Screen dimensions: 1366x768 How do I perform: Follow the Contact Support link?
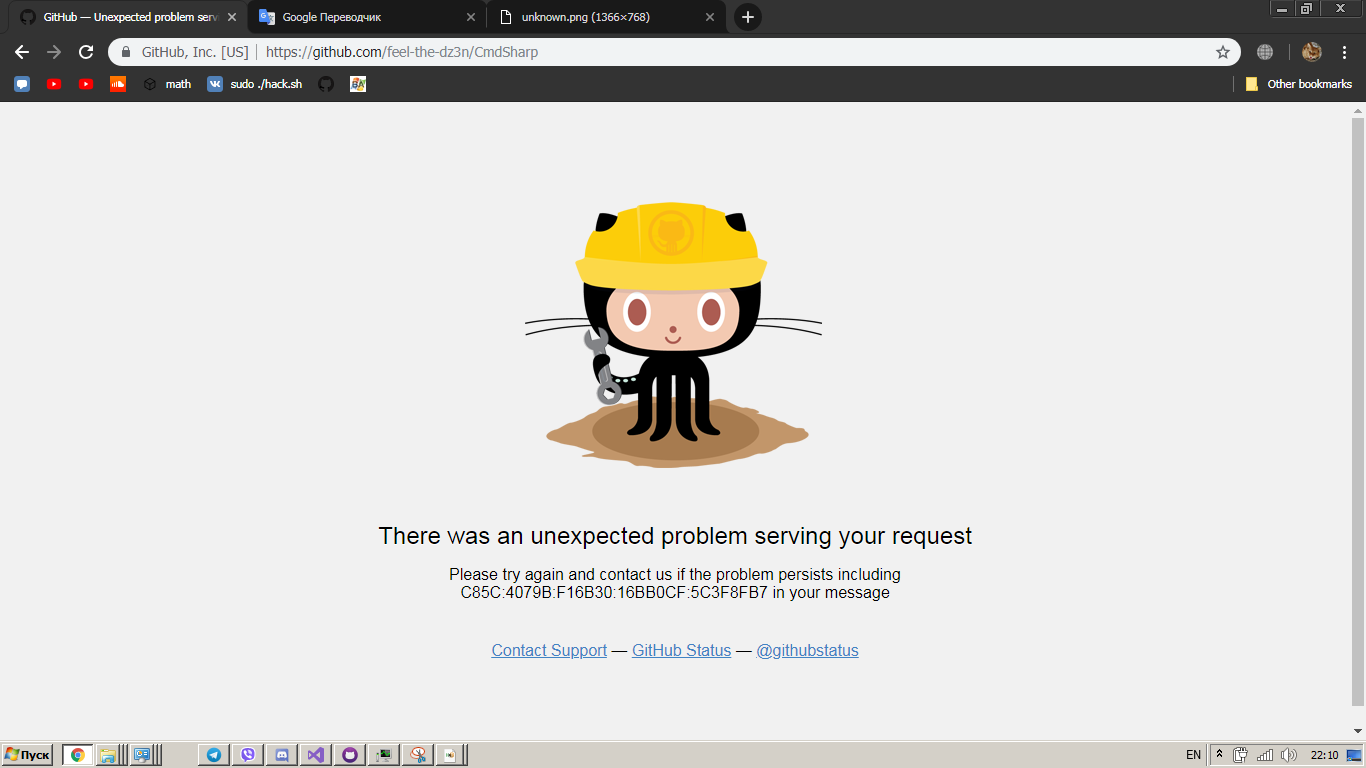pos(549,650)
